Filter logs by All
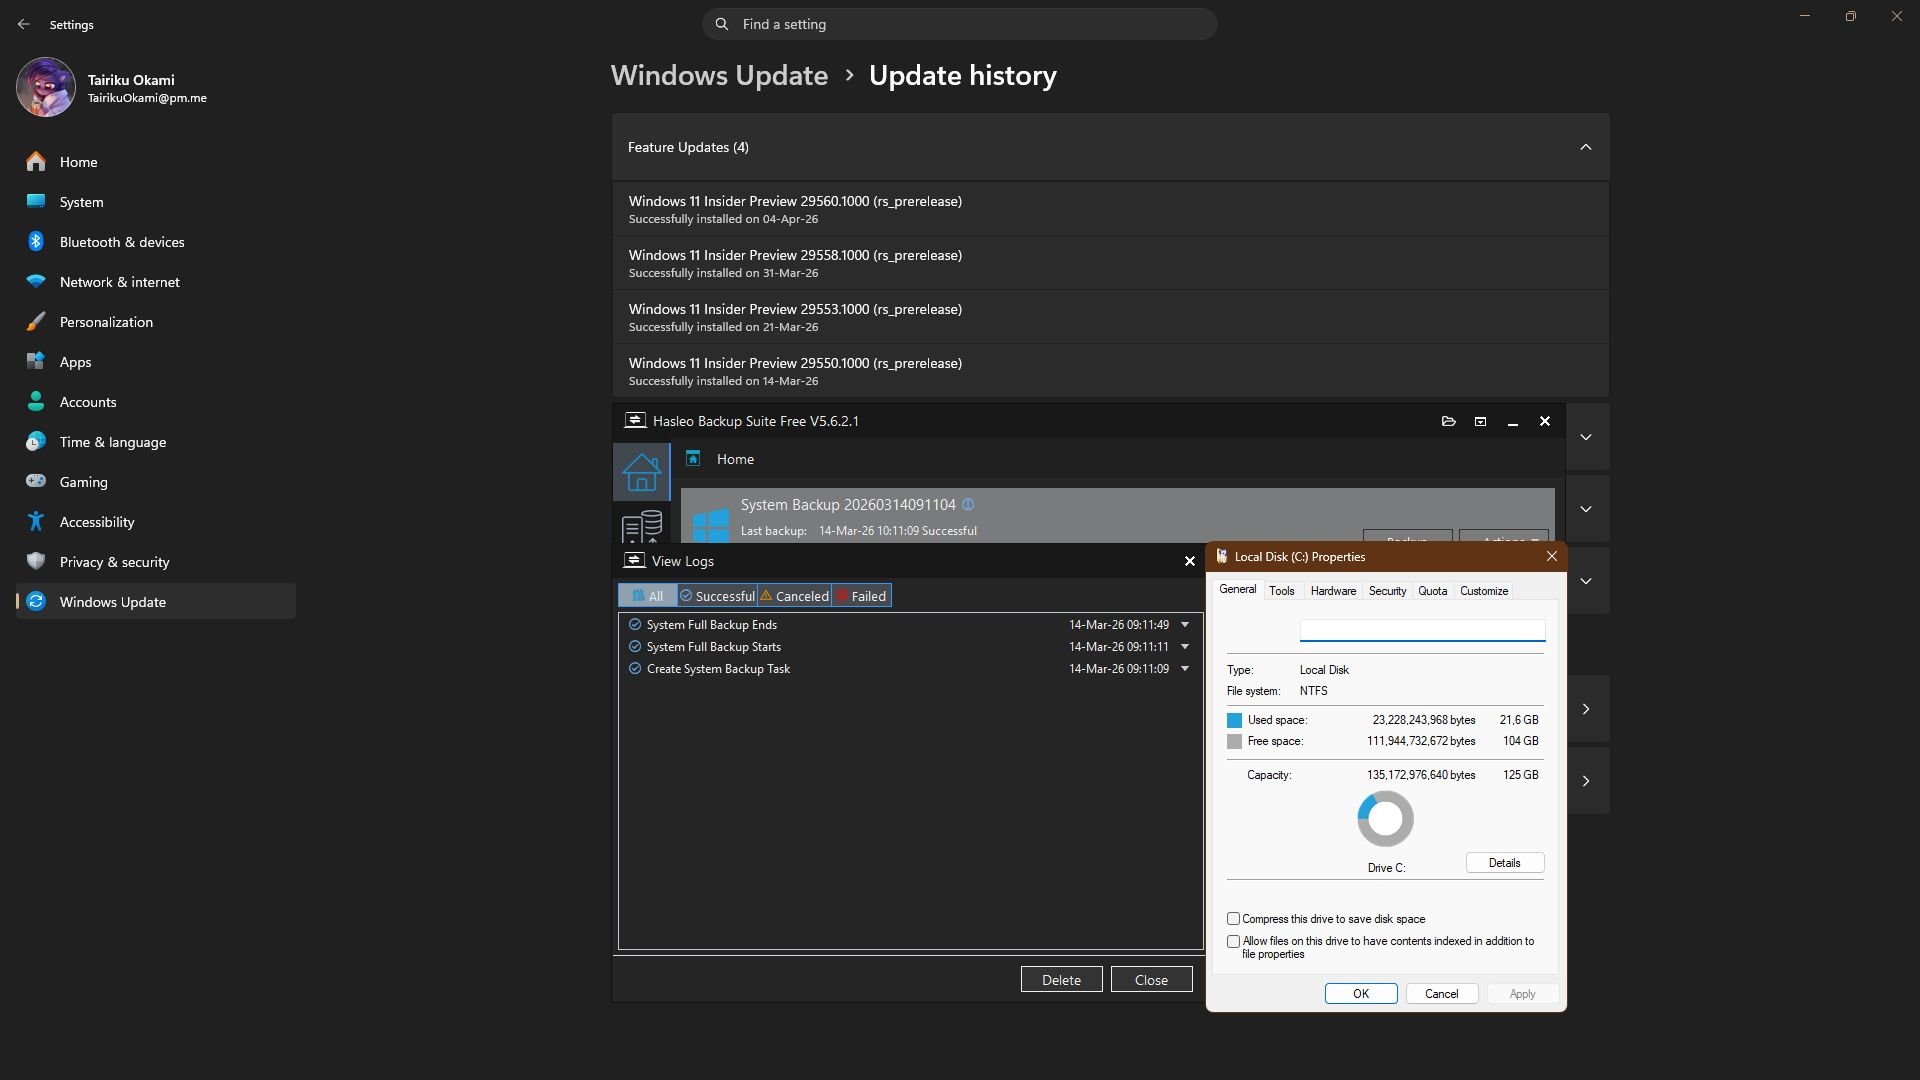Screen dimensions: 1920x1080 coord(648,596)
